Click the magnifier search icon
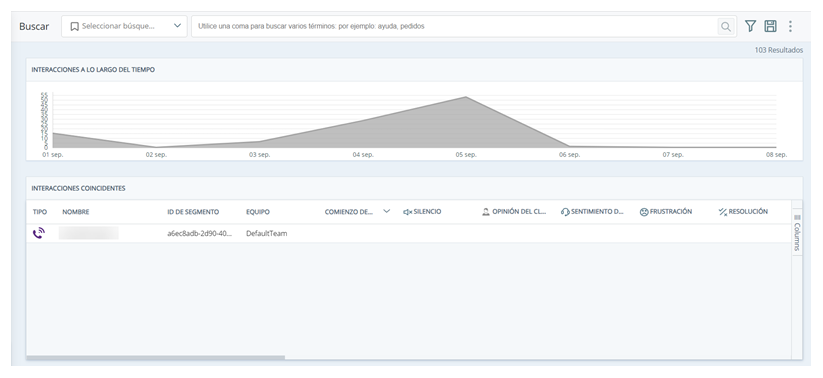The image size is (823, 378). point(725,26)
